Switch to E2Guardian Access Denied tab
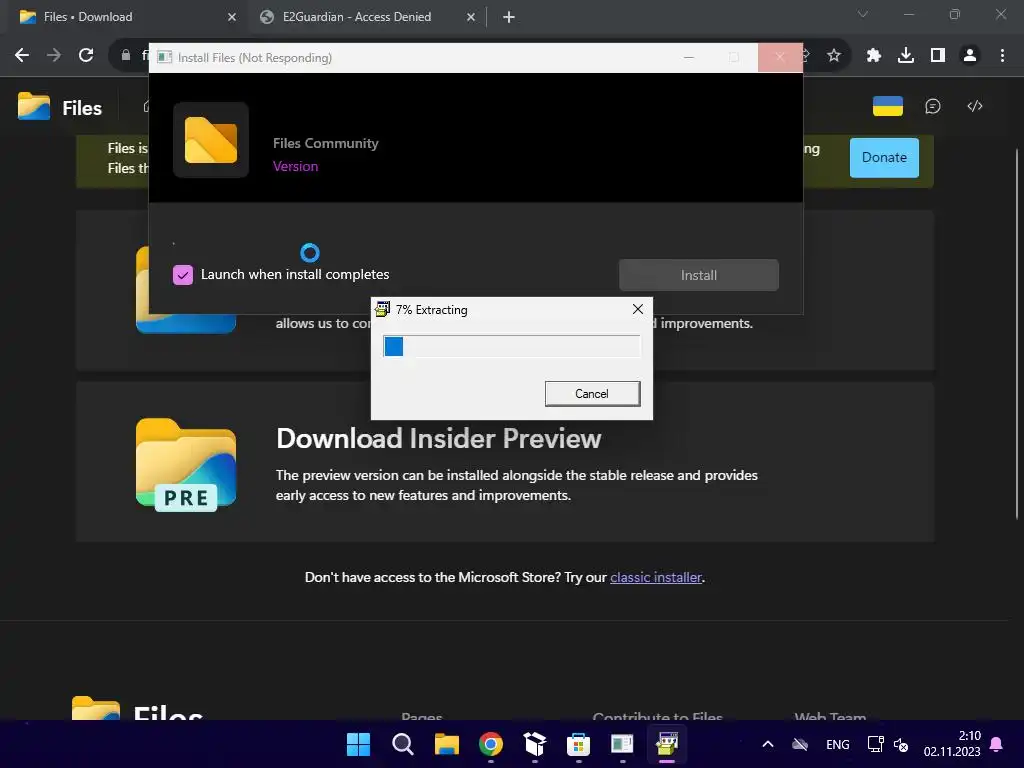Screen dimensions: 1024x768 (366, 17)
